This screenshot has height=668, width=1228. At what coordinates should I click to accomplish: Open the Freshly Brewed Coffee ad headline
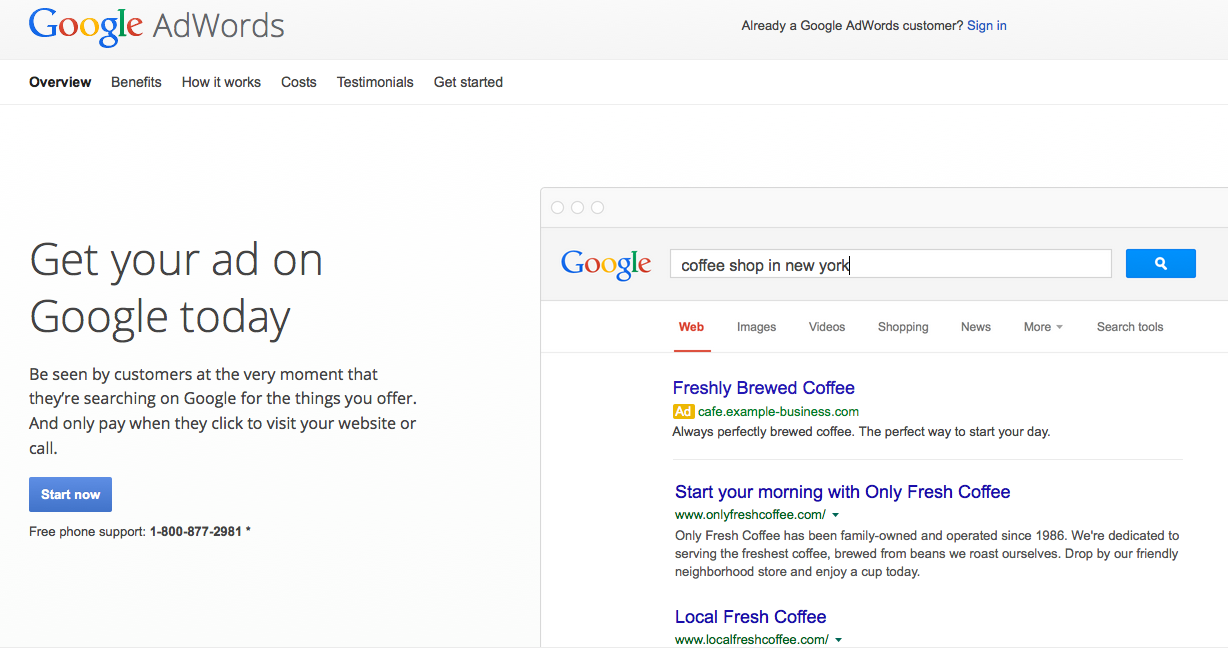pyautogui.click(x=763, y=388)
